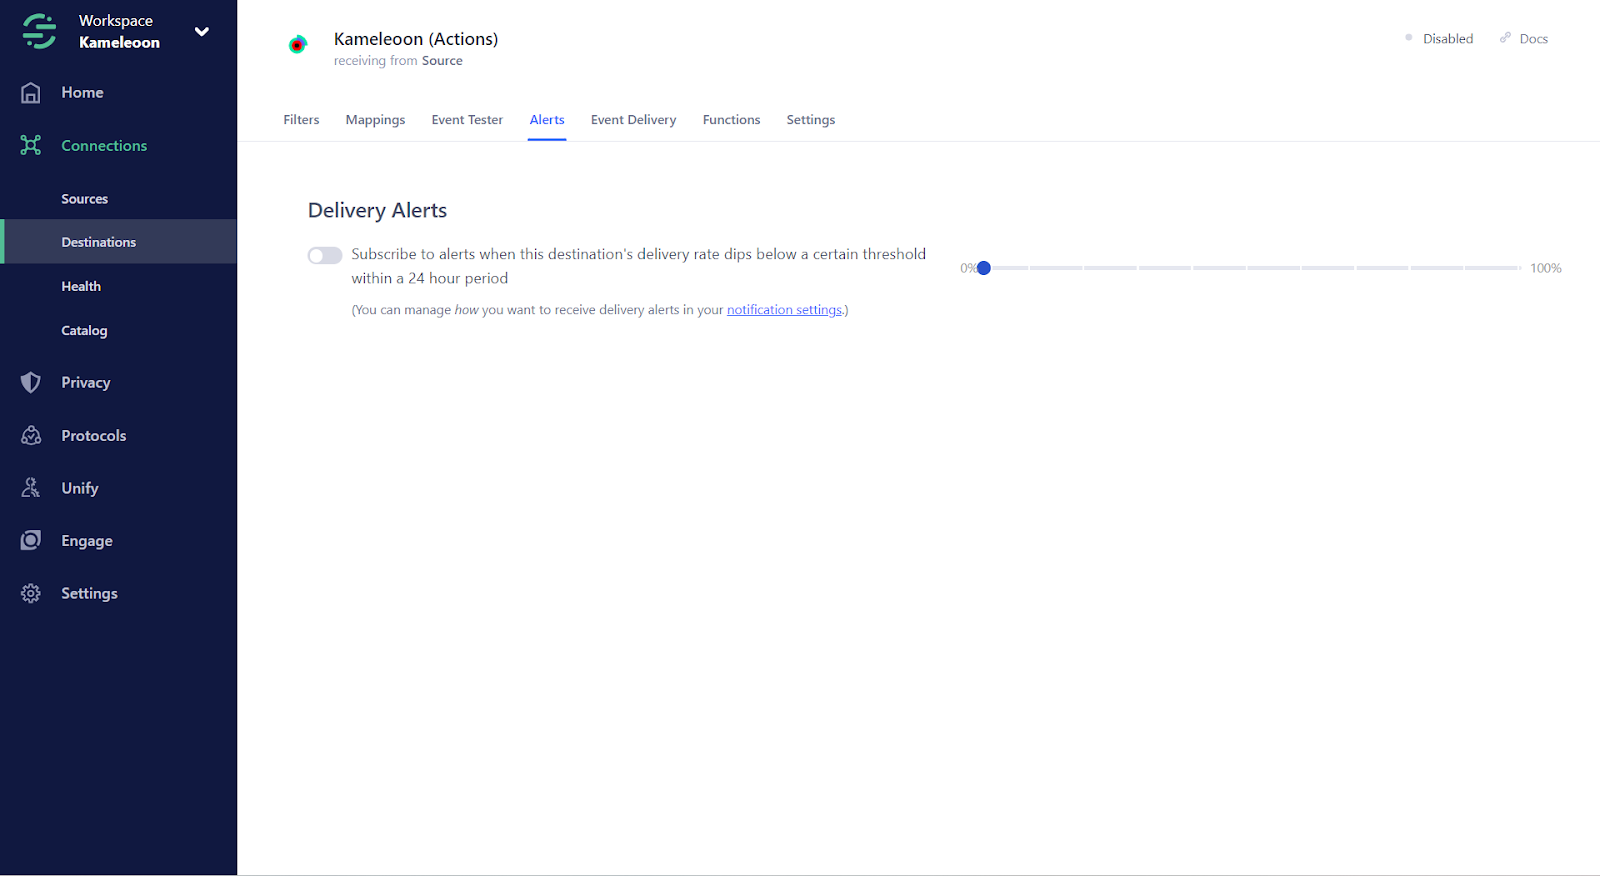
Task: Click the 0% slider label
Action: coord(968,268)
